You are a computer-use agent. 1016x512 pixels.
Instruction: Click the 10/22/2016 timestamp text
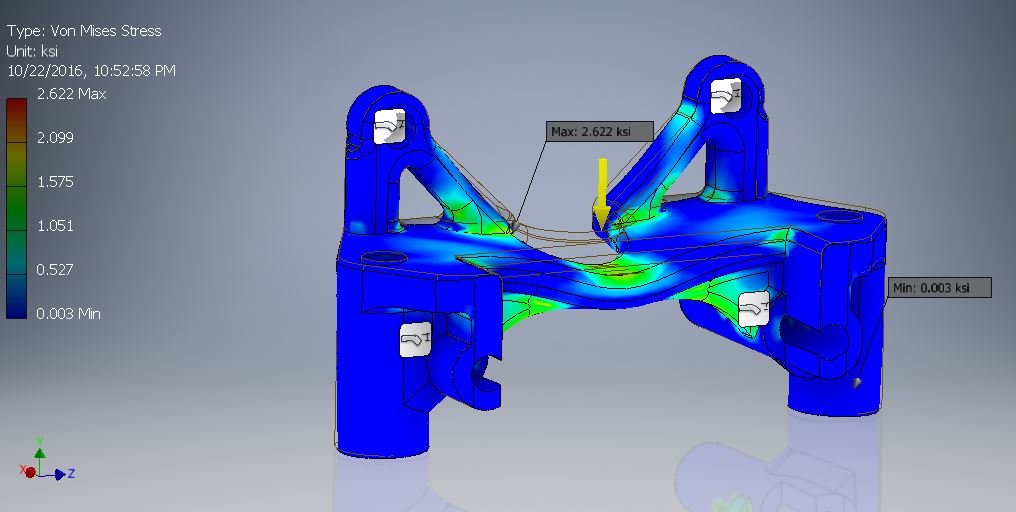click(x=91, y=71)
